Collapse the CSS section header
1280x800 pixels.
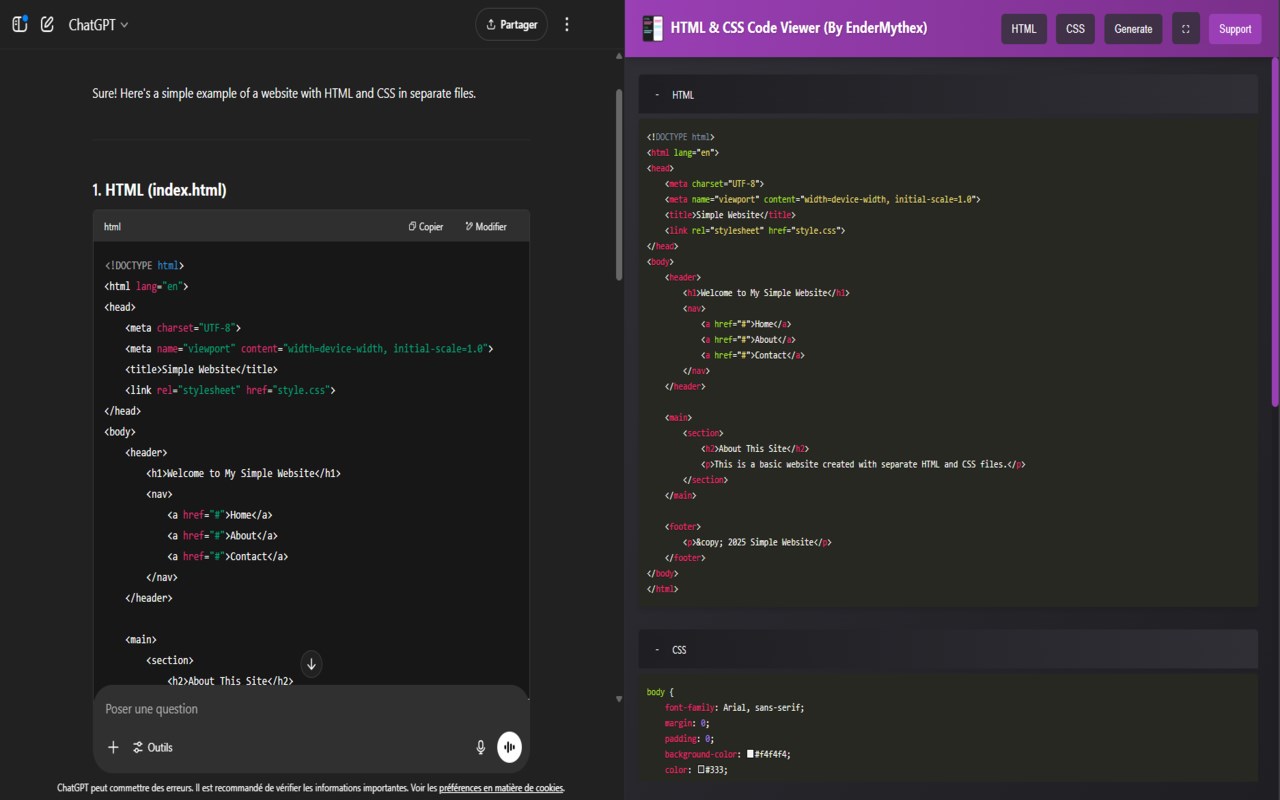(948, 650)
